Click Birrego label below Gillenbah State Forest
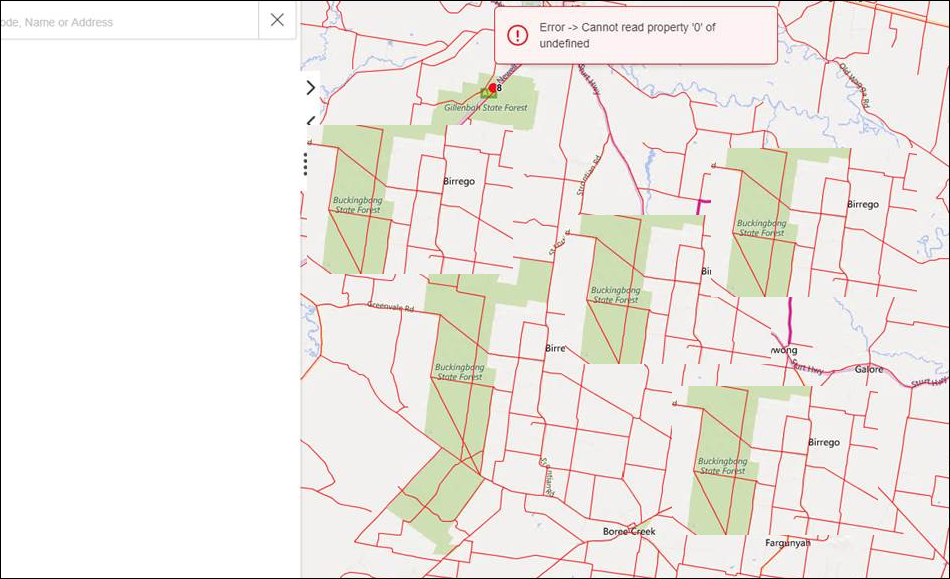 [x=459, y=181]
